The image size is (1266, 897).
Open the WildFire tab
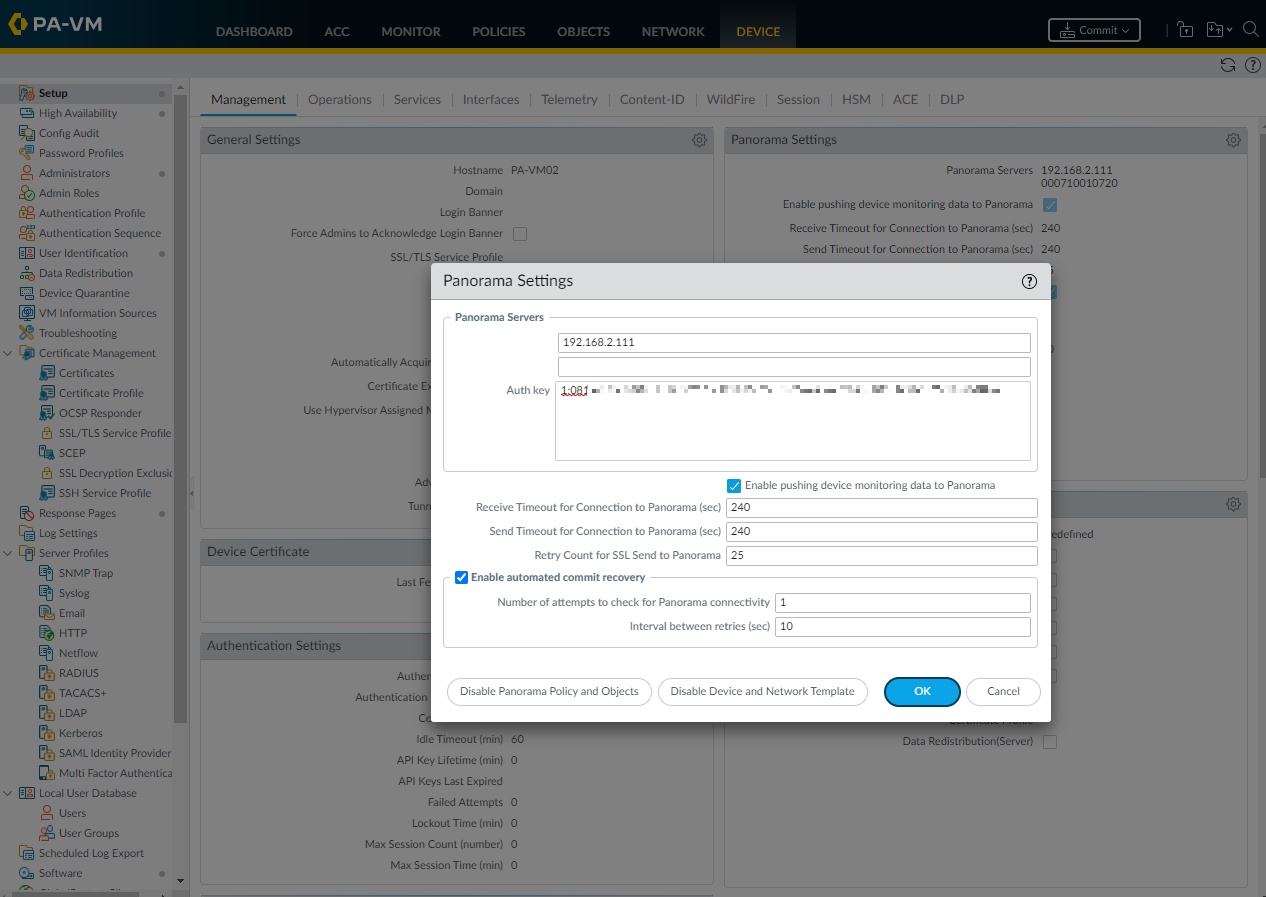point(731,100)
